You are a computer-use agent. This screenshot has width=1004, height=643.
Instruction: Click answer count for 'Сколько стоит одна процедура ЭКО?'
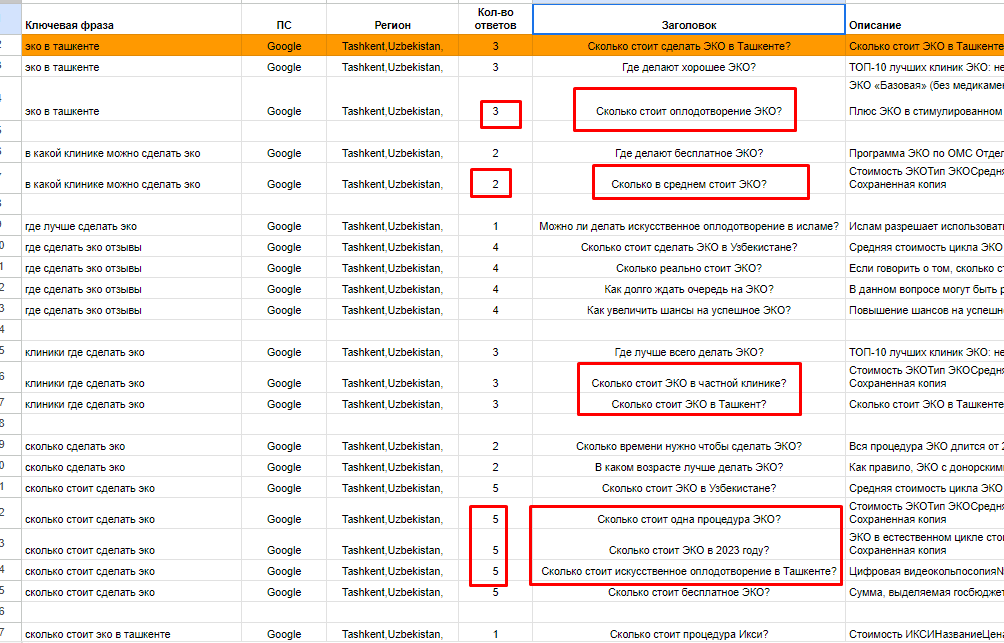[x=496, y=513]
